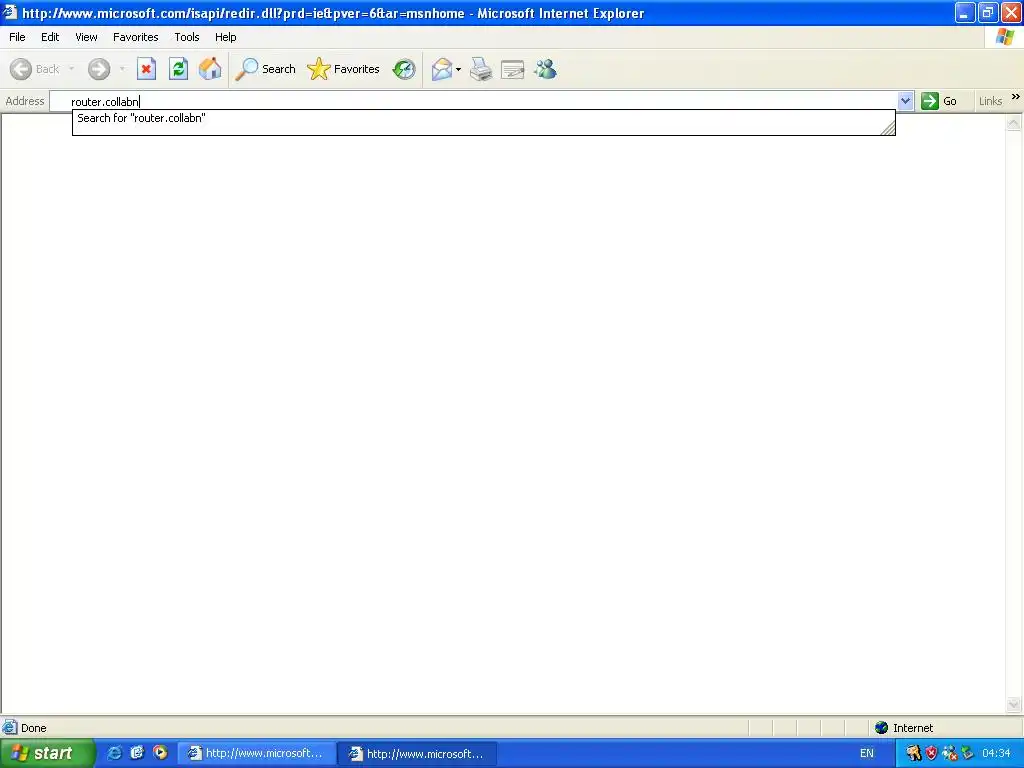Switch to first http://www.microsoft taskbar window
The height and width of the screenshot is (768, 1024).
[257, 754]
